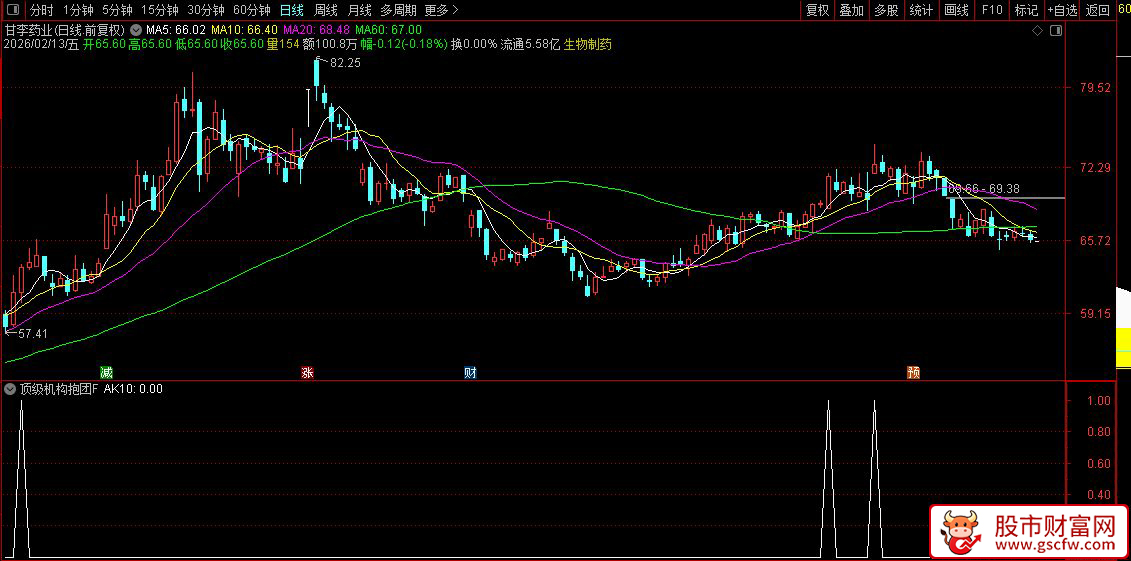
Task: Click the 多股 multi-stock button
Action: [x=886, y=10]
